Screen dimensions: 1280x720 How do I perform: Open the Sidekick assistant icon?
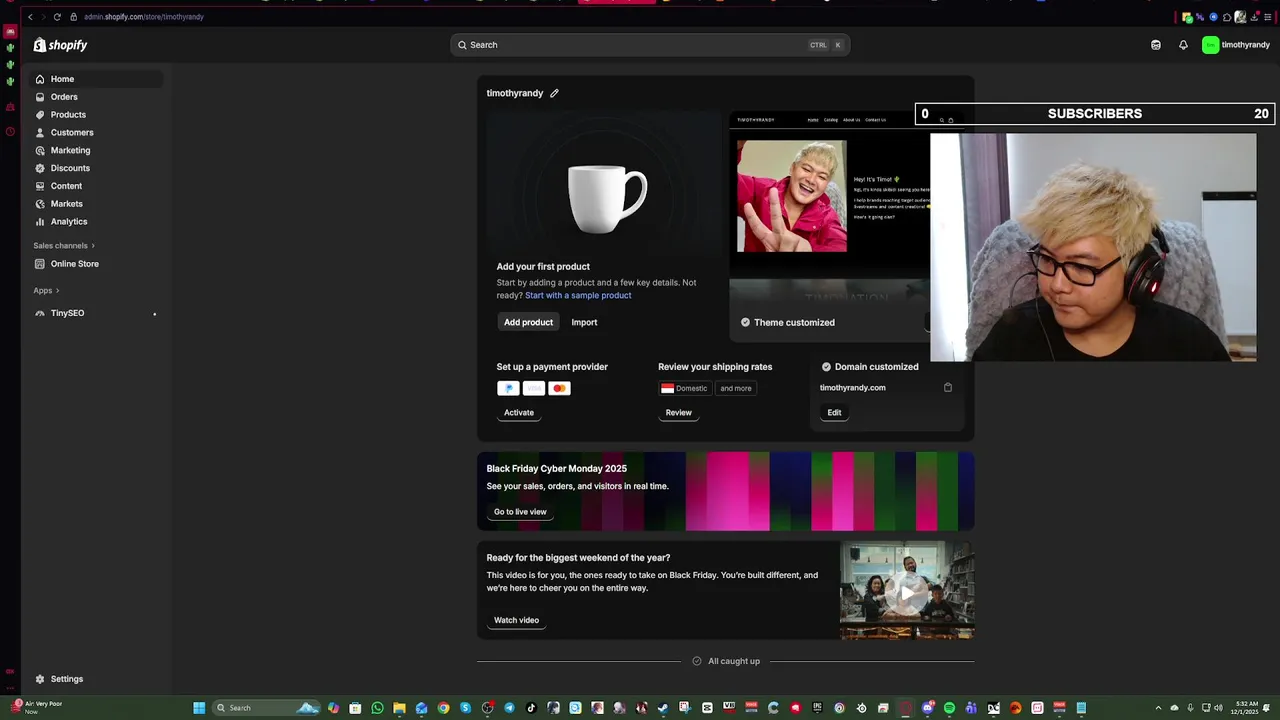pos(1156,45)
